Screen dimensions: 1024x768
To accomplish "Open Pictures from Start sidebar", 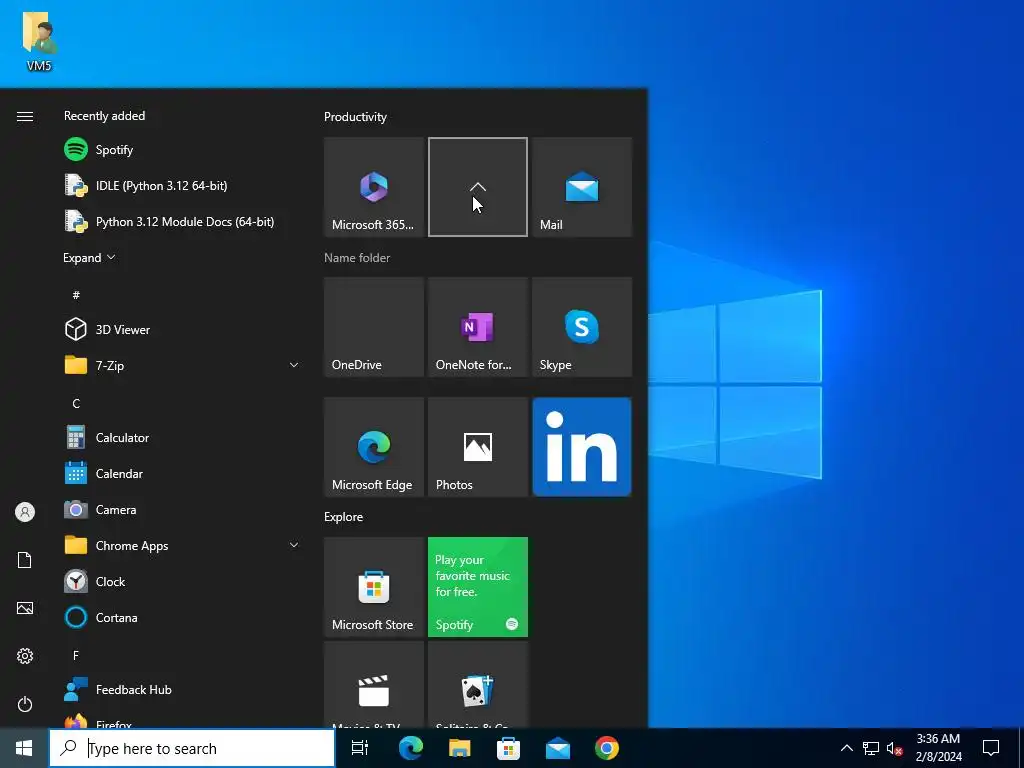I will [x=25, y=608].
